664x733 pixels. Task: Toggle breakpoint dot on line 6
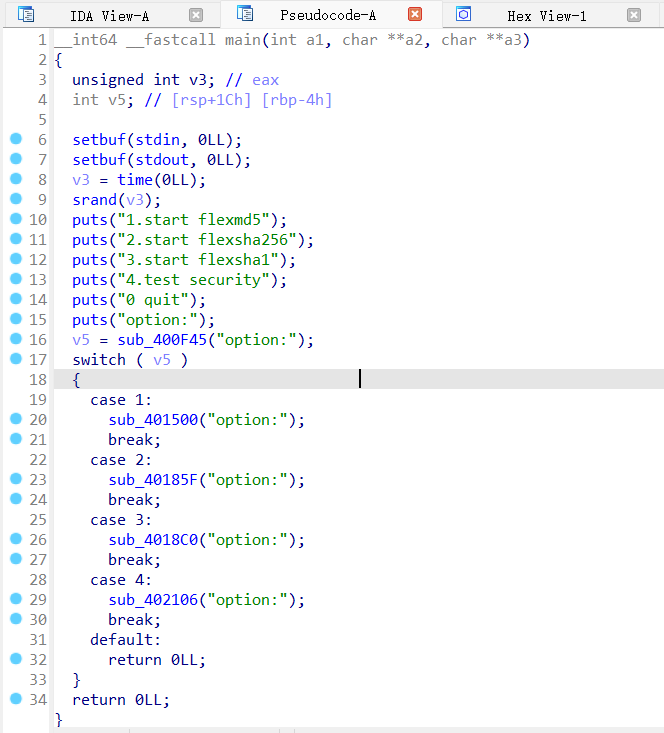pos(15,139)
